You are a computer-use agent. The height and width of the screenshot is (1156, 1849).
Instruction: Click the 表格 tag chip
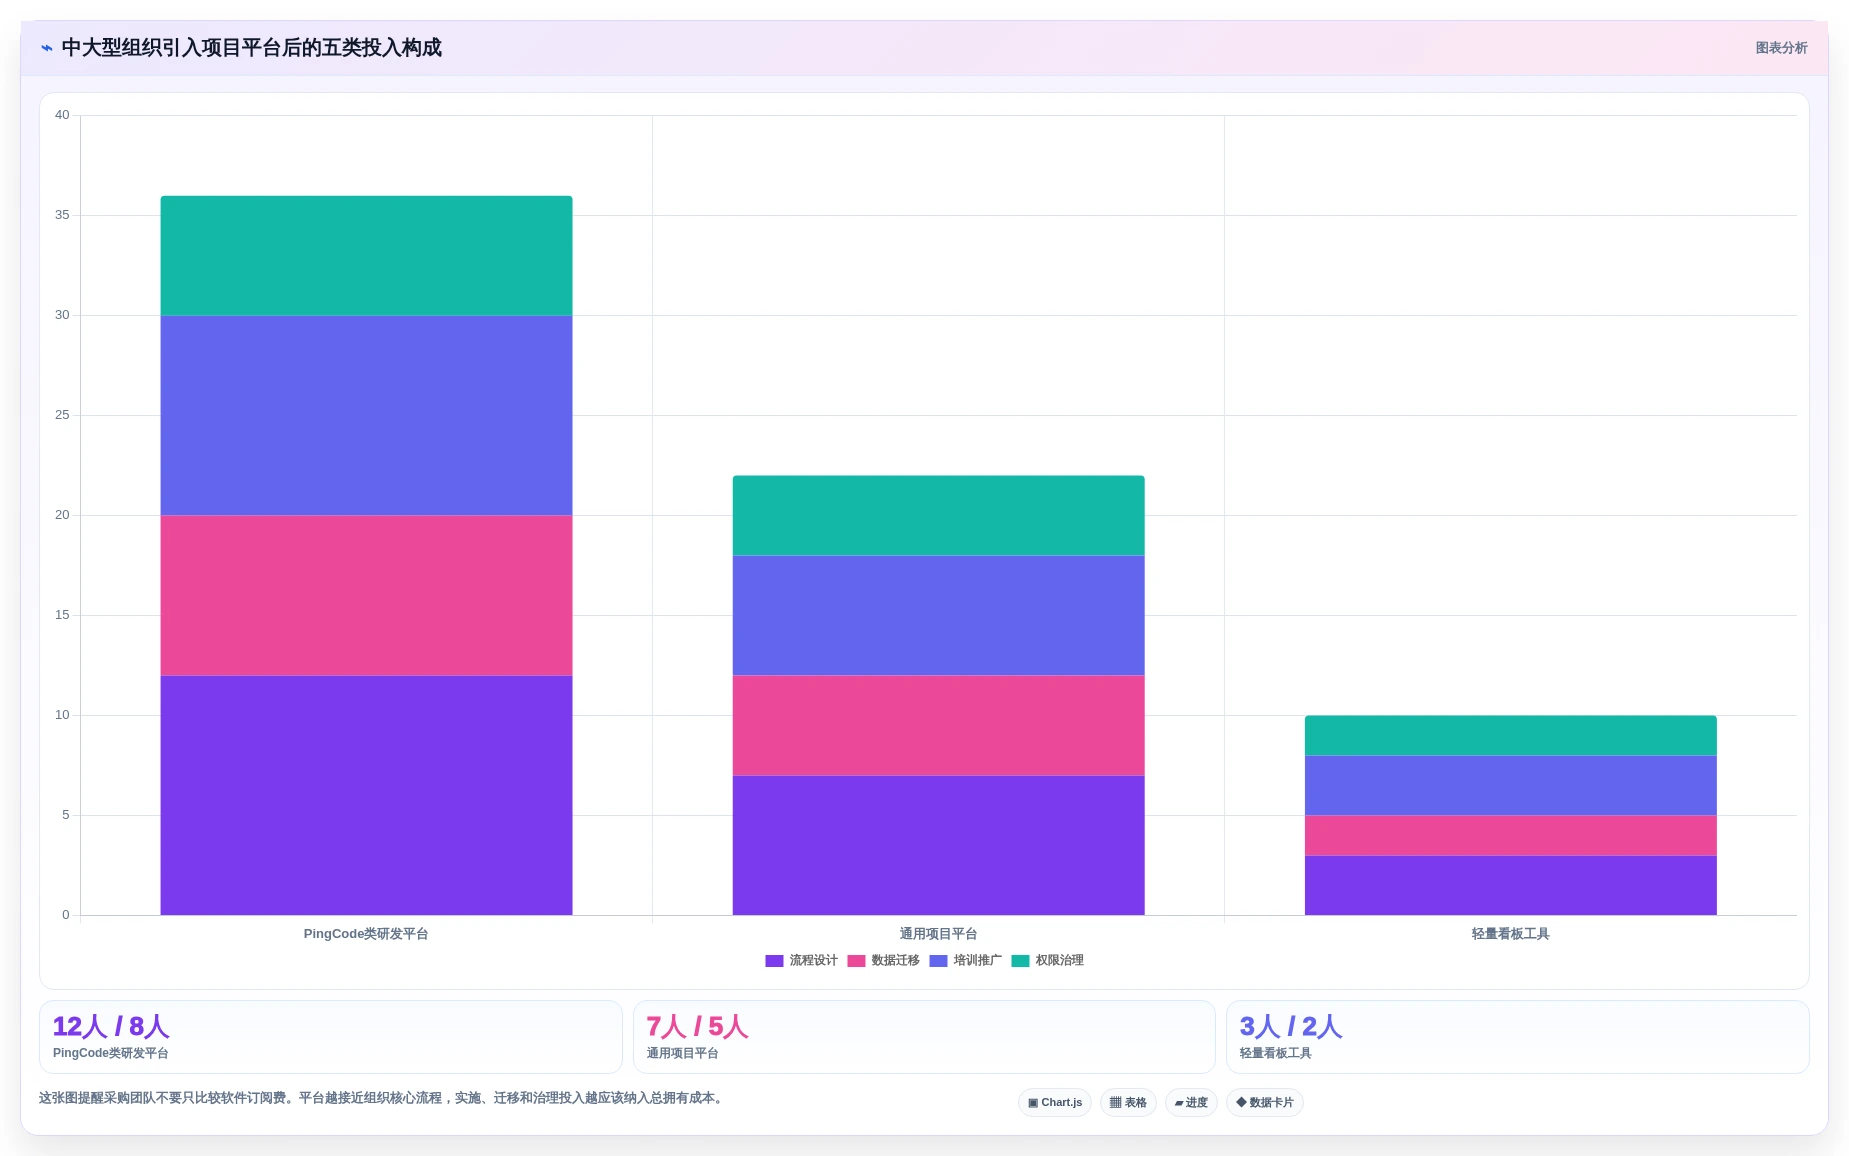coord(1128,1102)
